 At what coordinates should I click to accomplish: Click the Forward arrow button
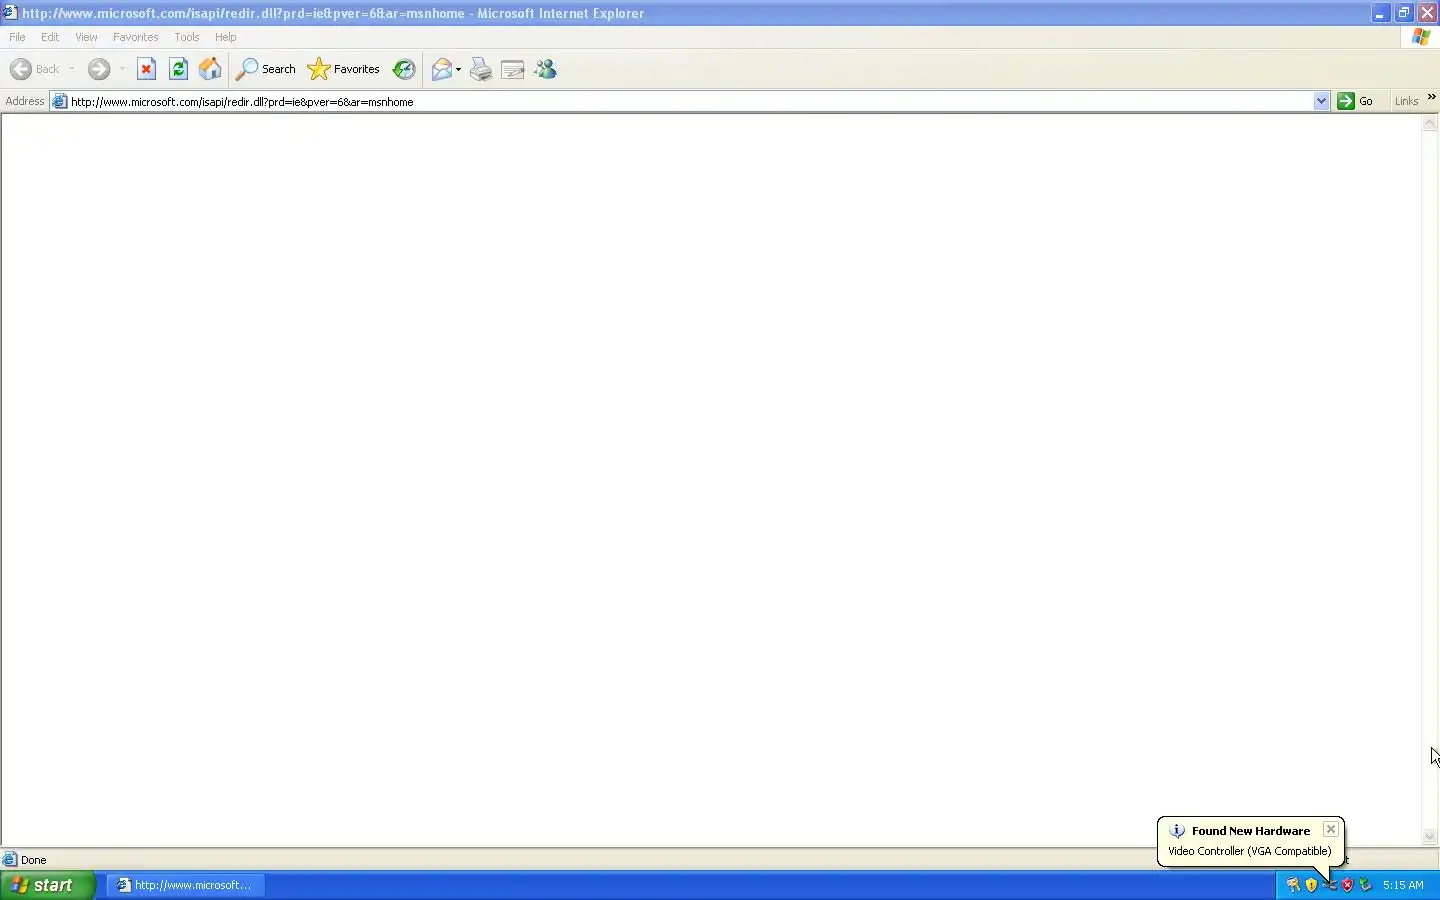coord(99,69)
